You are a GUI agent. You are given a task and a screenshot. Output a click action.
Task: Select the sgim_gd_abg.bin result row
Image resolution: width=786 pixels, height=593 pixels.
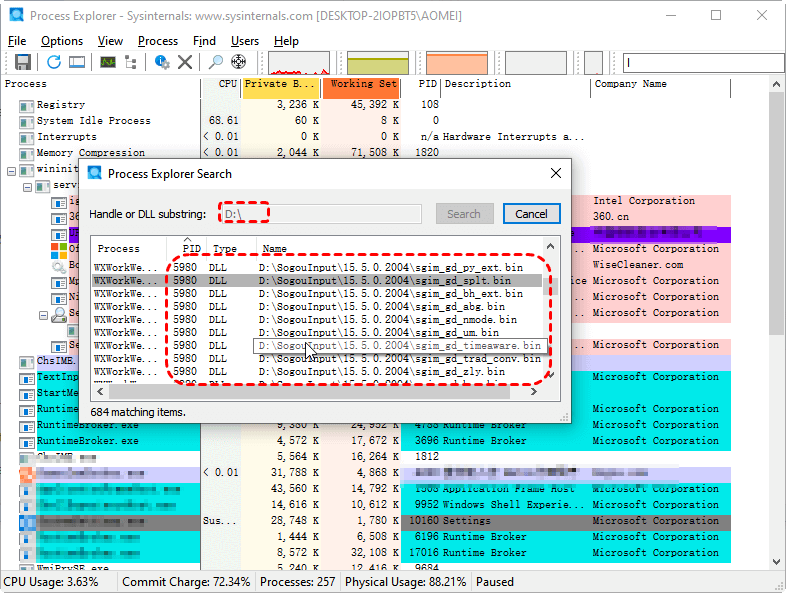(318, 307)
